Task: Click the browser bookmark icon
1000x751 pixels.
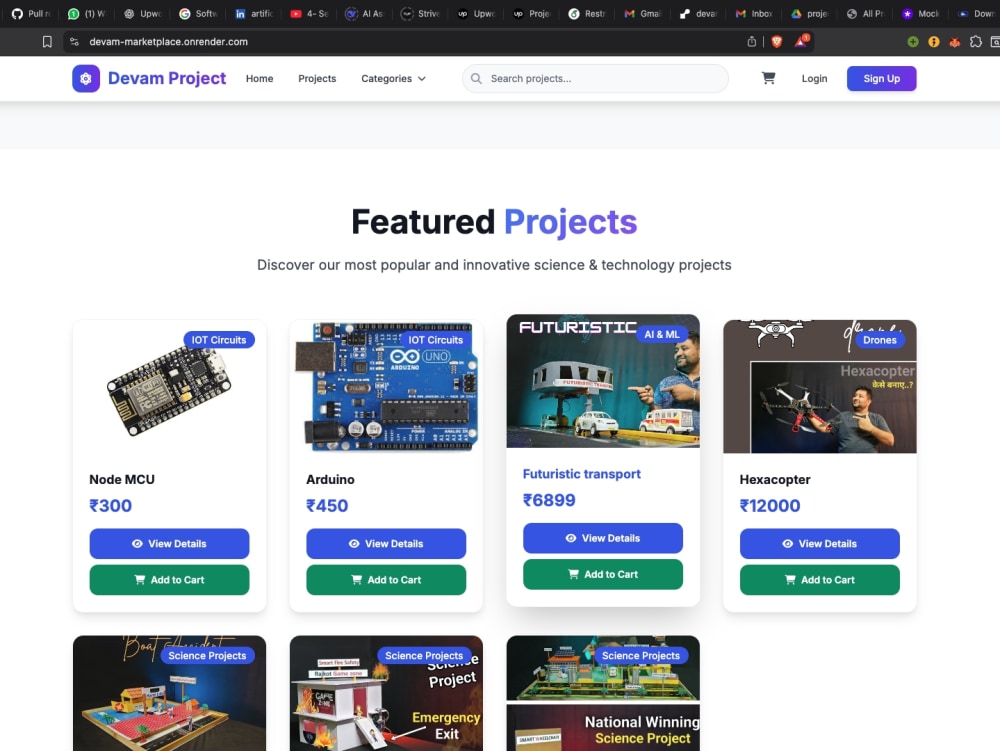Action: pos(47,41)
